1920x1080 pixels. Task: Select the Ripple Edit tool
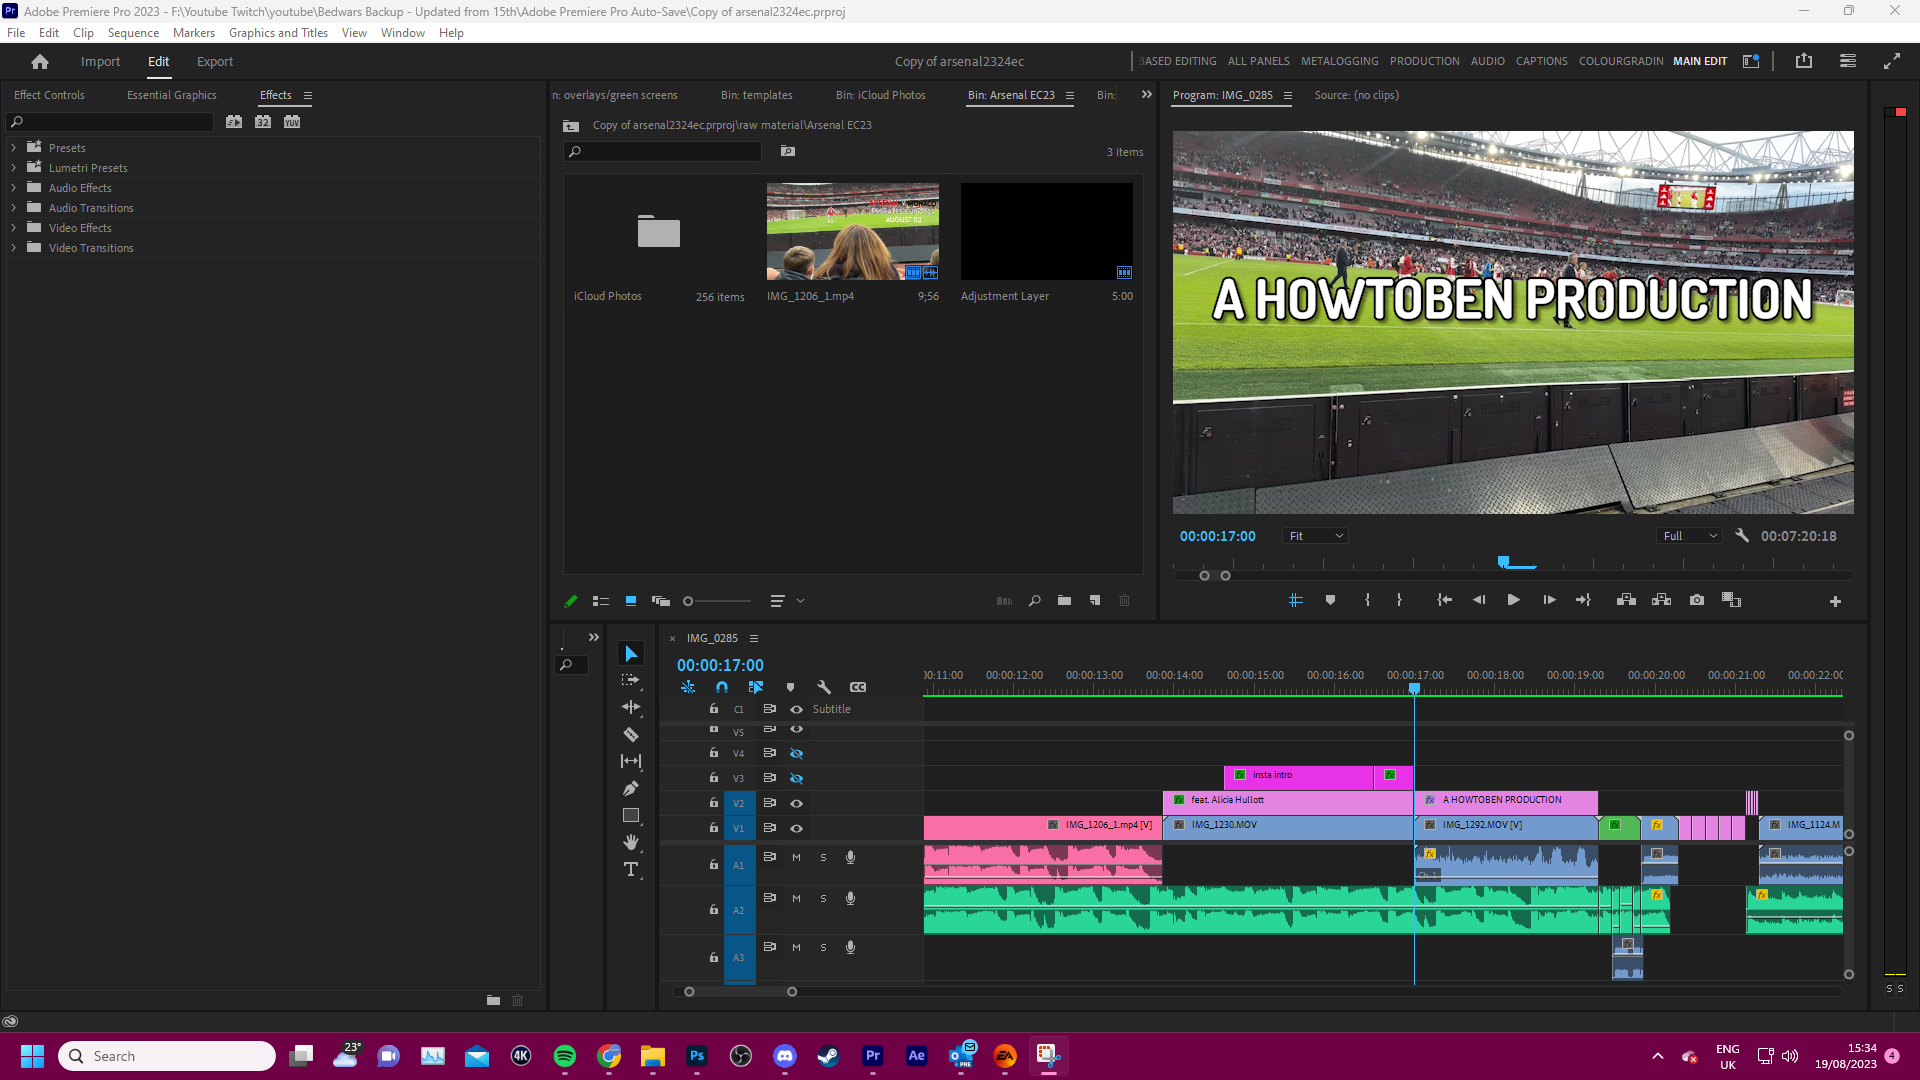[631, 707]
